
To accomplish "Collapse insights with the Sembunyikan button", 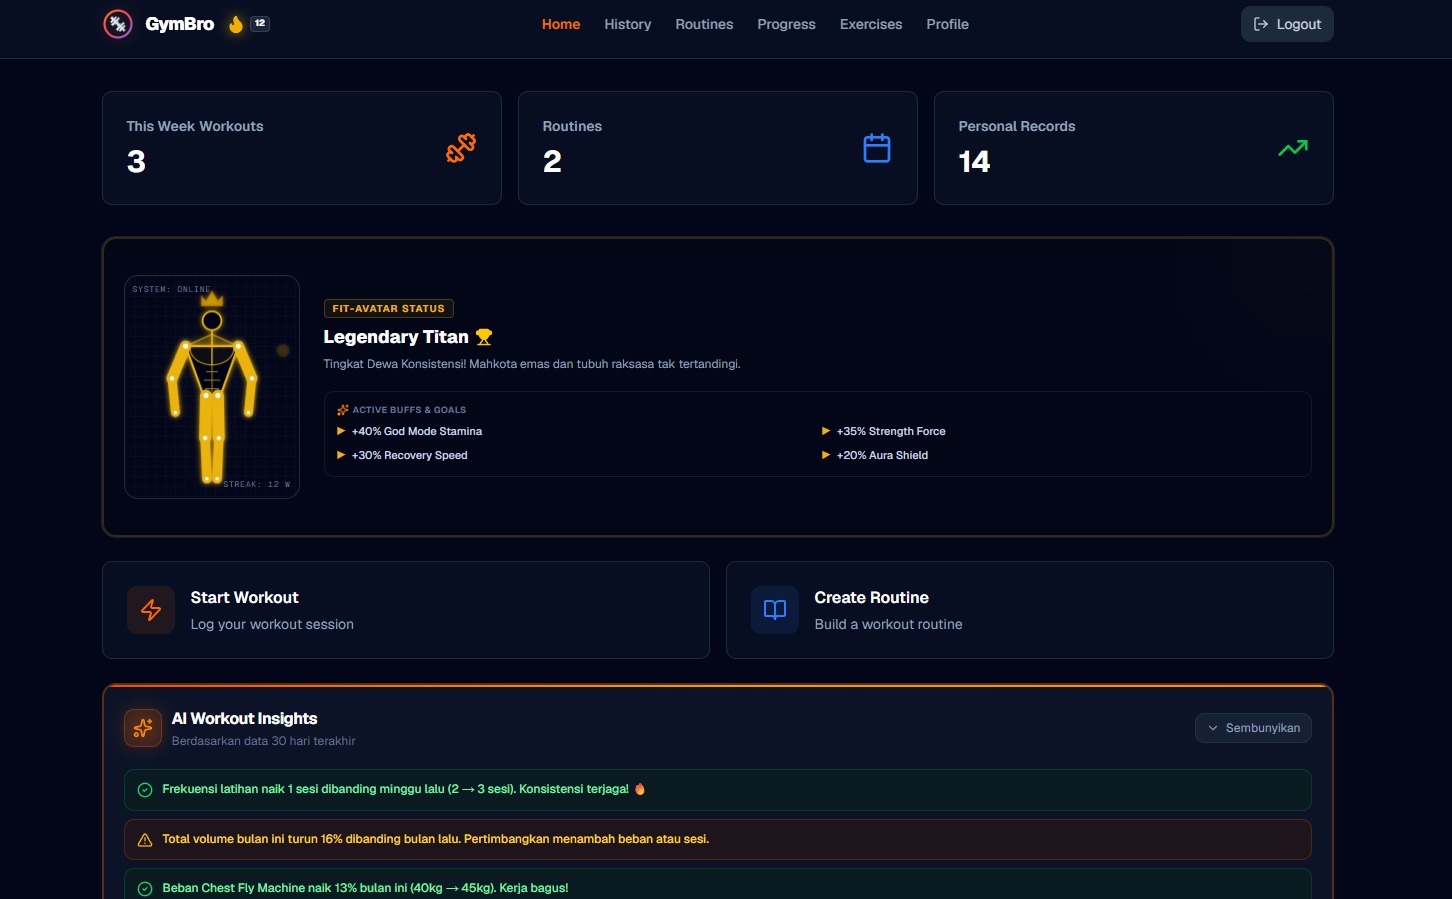I will click(1253, 728).
